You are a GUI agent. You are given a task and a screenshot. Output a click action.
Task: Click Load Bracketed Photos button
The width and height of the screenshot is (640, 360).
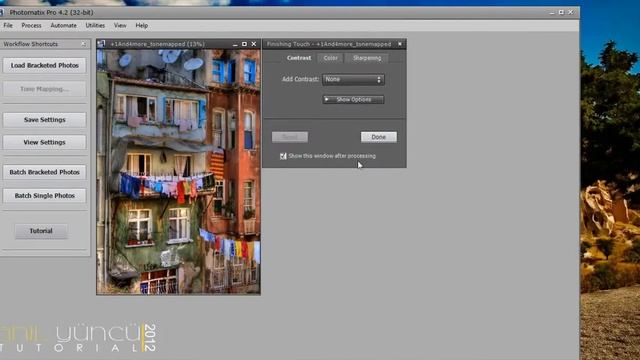[44, 65]
